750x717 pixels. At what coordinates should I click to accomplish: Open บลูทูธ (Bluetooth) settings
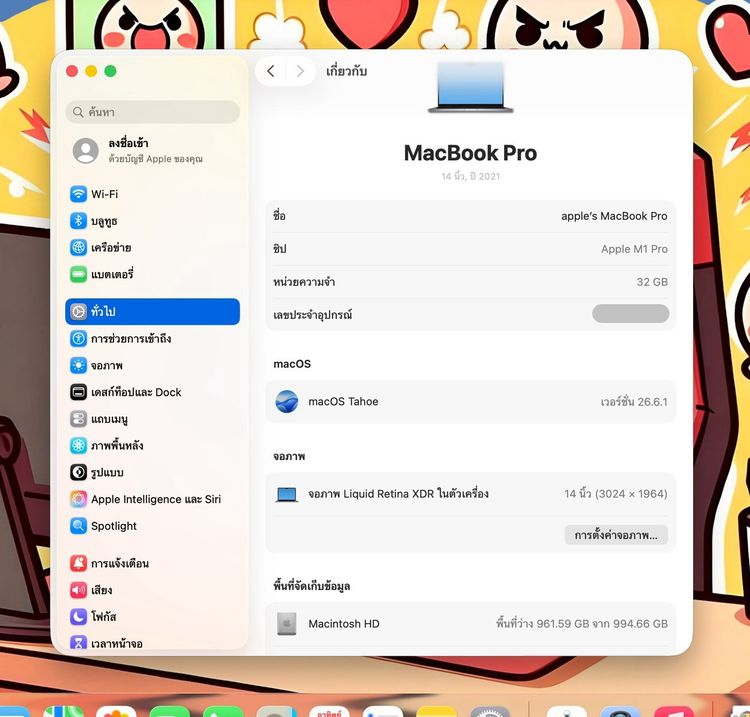coord(152,221)
